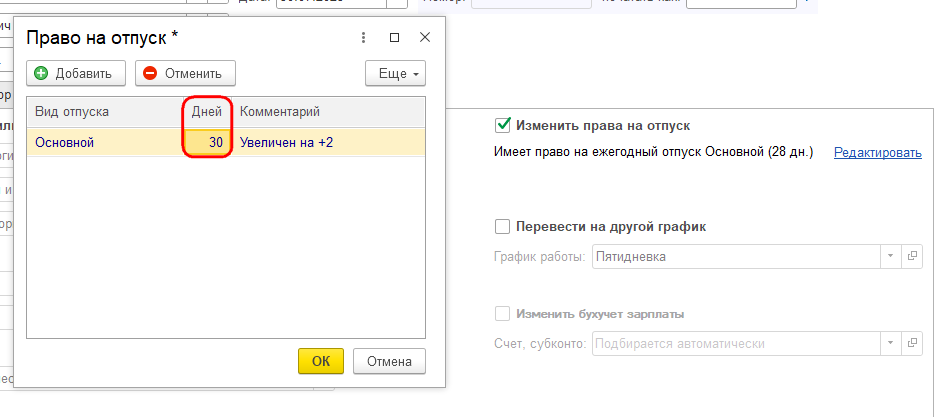The image size is (940, 417).
Task: Enable the Перевести на другой график checkbox
Action: pyautogui.click(x=502, y=227)
